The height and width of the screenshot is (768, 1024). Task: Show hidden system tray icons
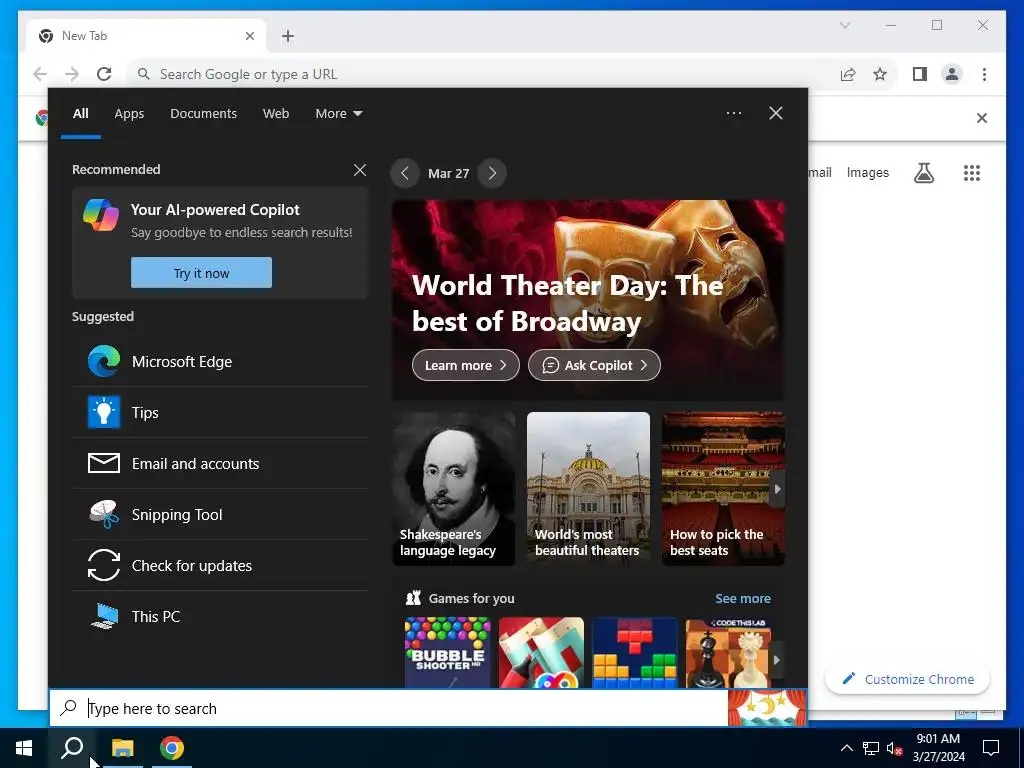[x=846, y=748]
